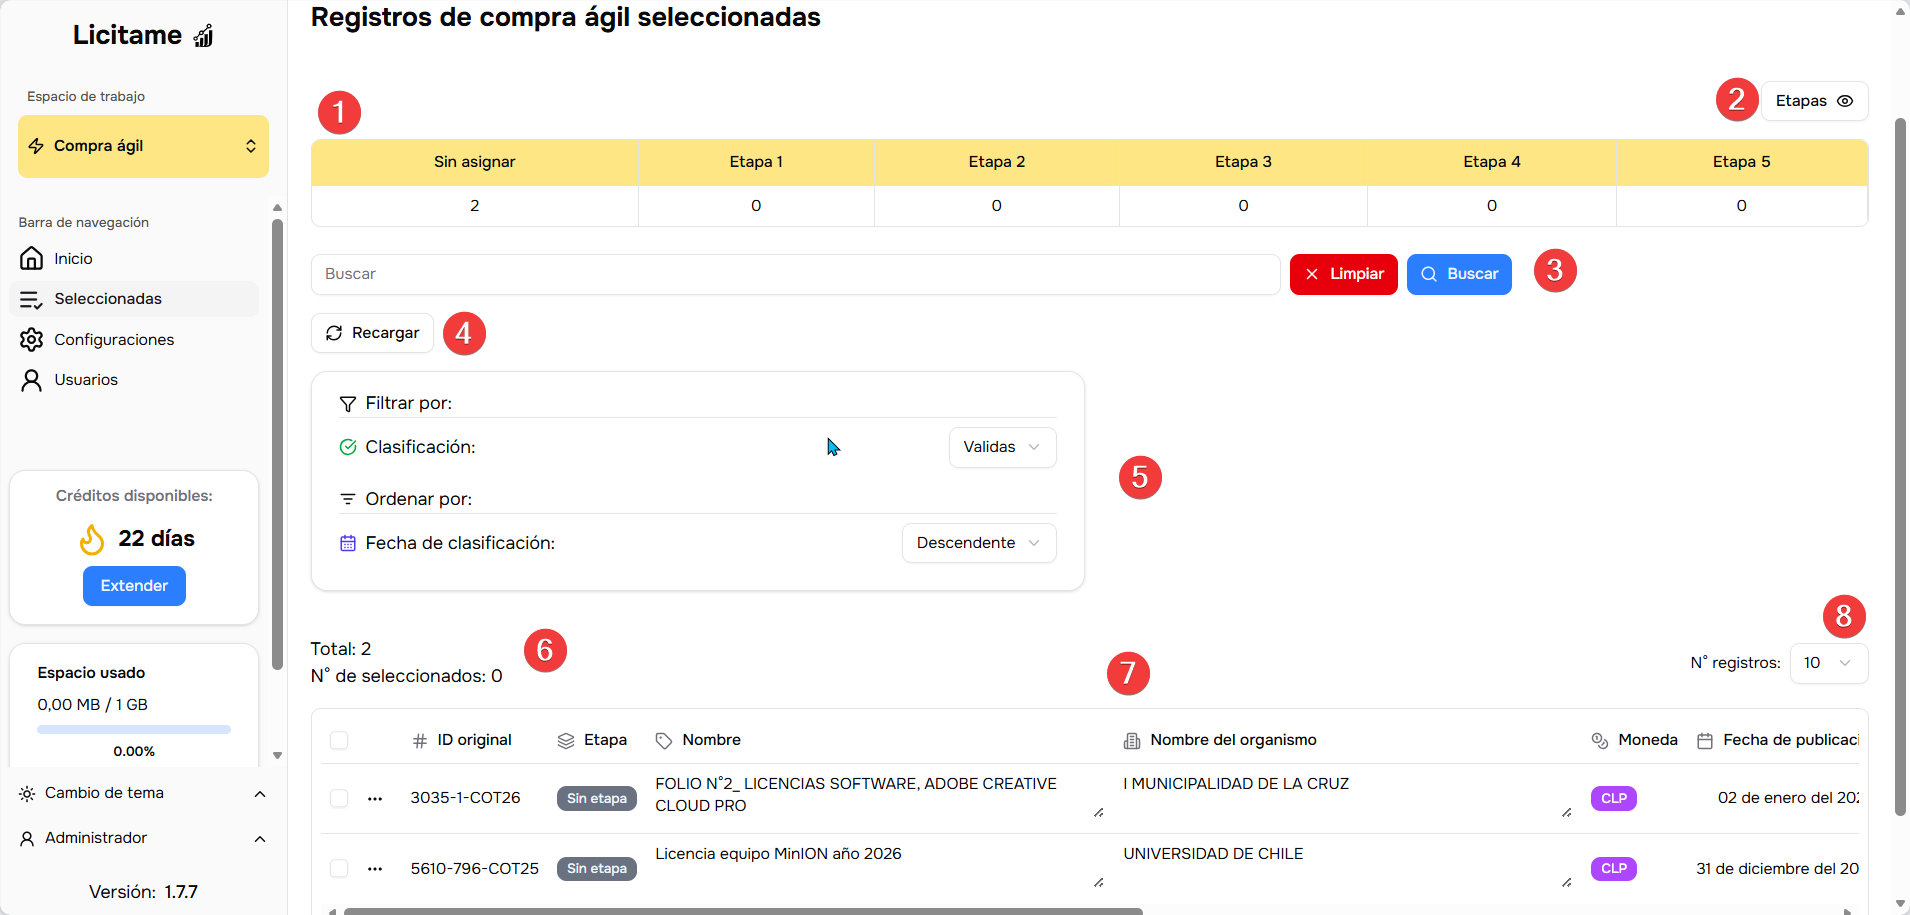Open the Clasificación dropdown showing Validas
This screenshot has height=915, width=1910.
(x=1002, y=447)
